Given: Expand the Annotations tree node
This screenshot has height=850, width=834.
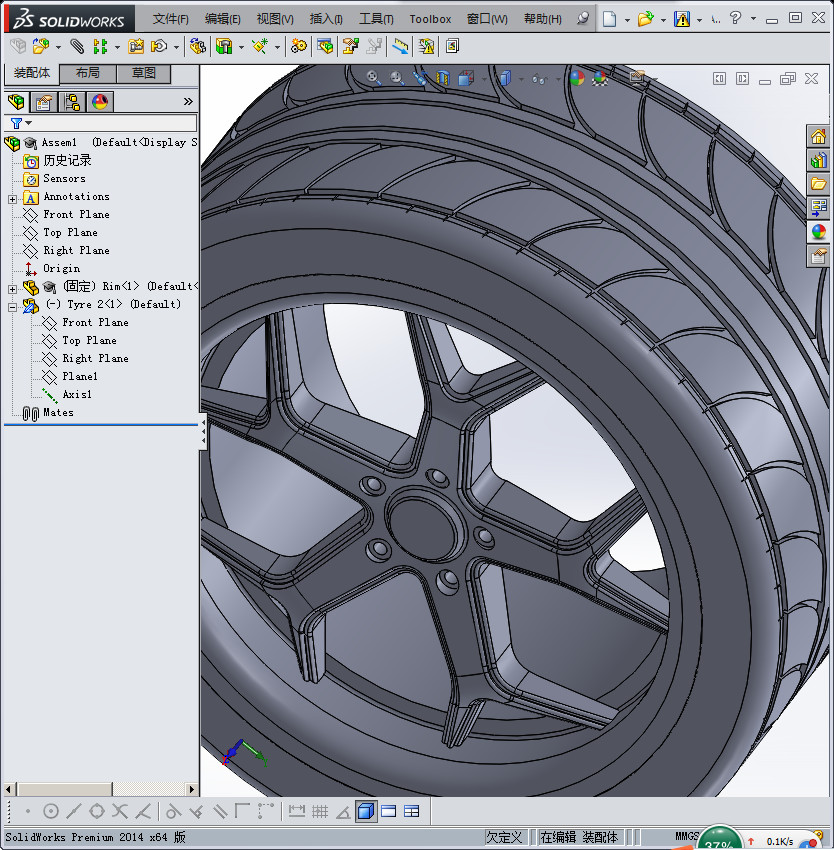Looking at the screenshot, I should [x=12, y=198].
